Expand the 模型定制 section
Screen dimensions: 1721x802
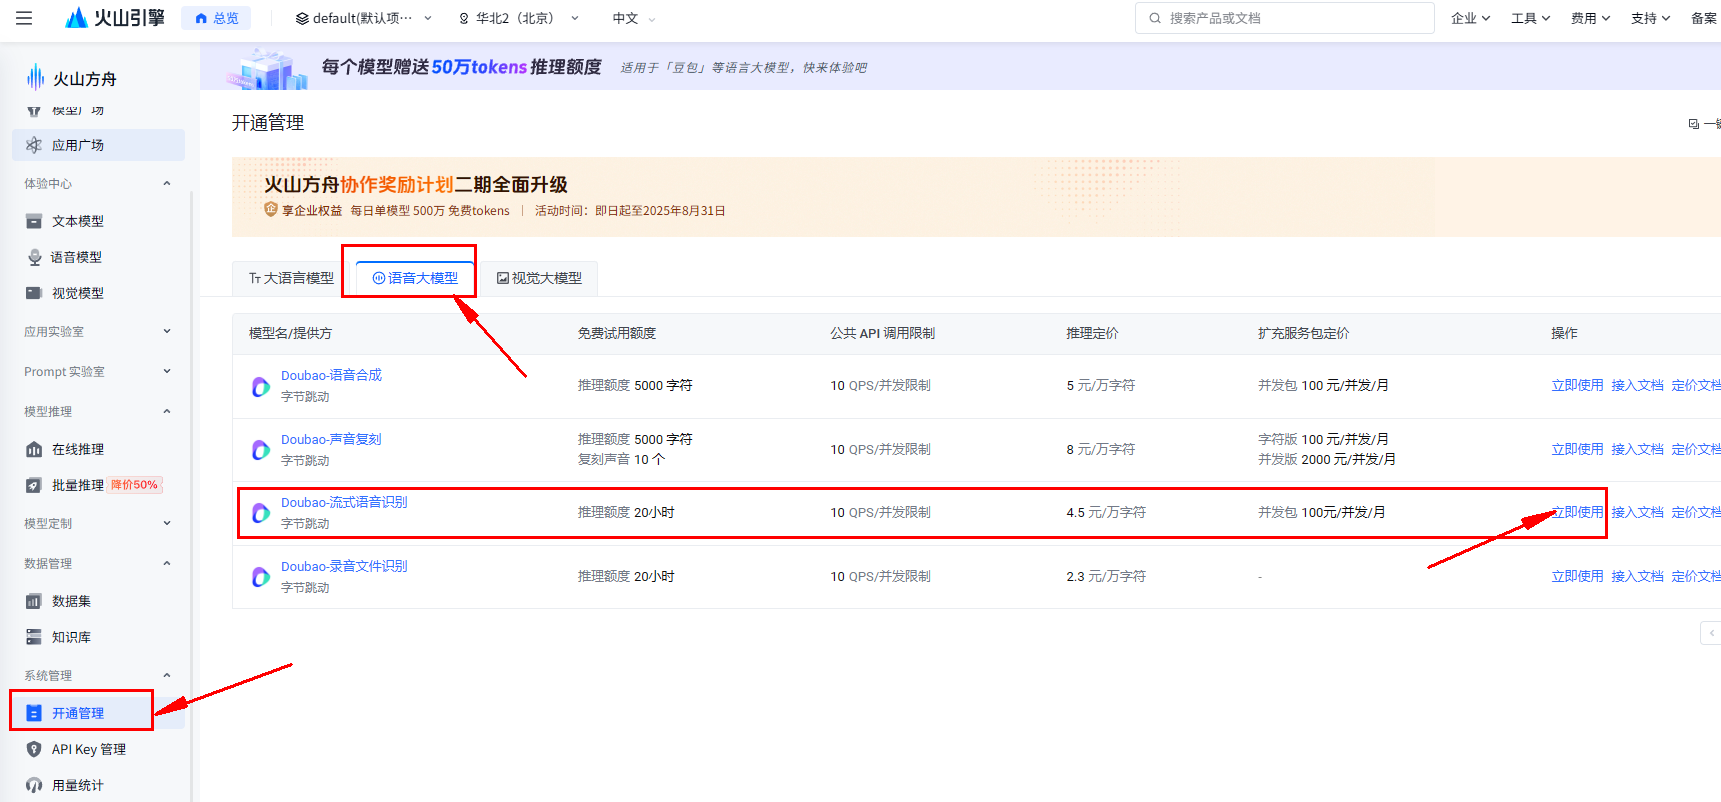coord(167,523)
